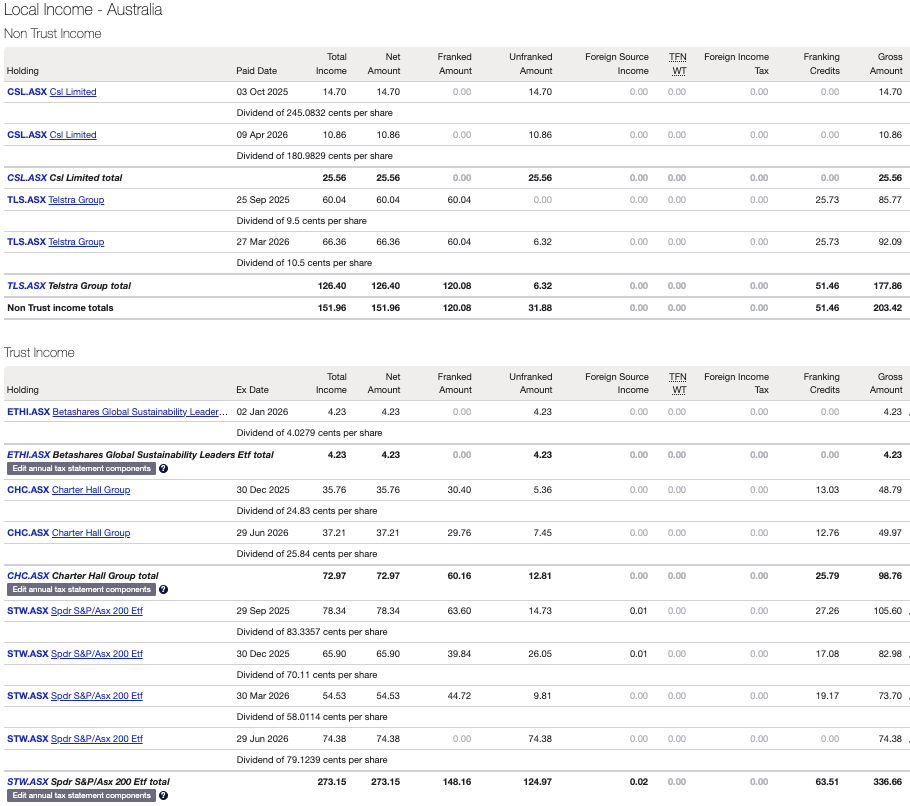910x806 pixels.
Task: Click CSL.ASX code in 03 Oct 2025 row
Action: (27, 92)
